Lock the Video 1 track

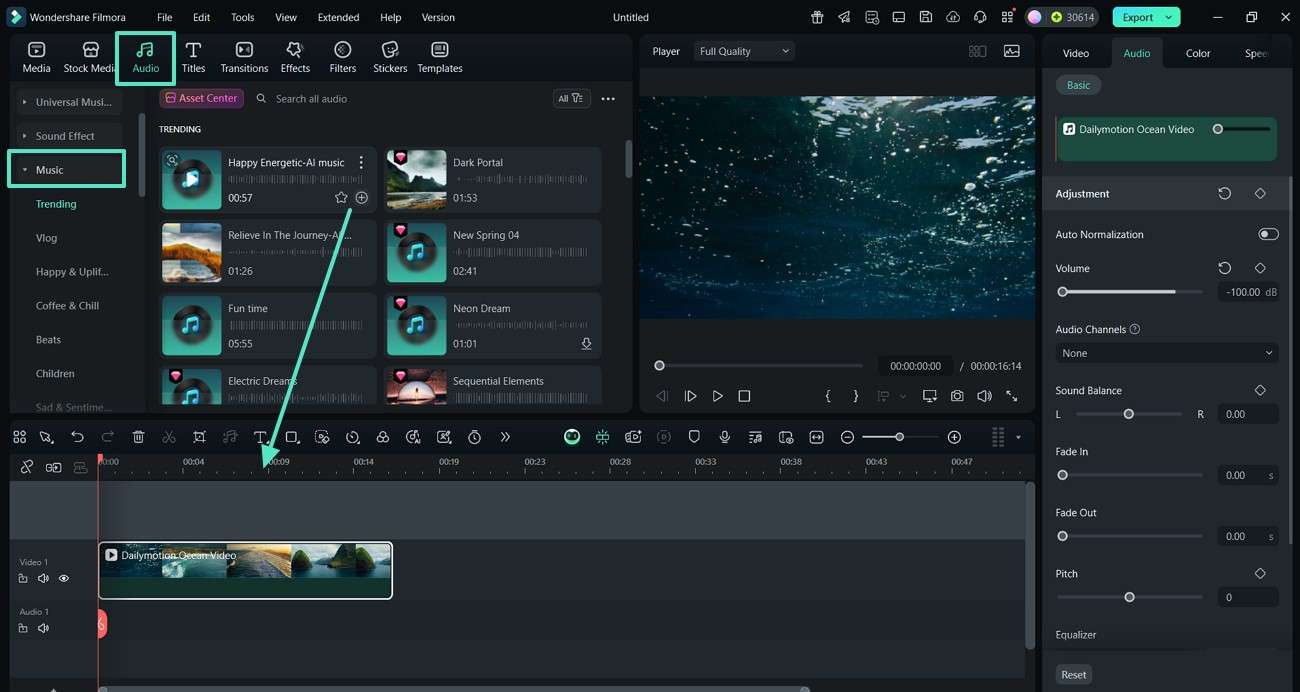click(x=23, y=578)
